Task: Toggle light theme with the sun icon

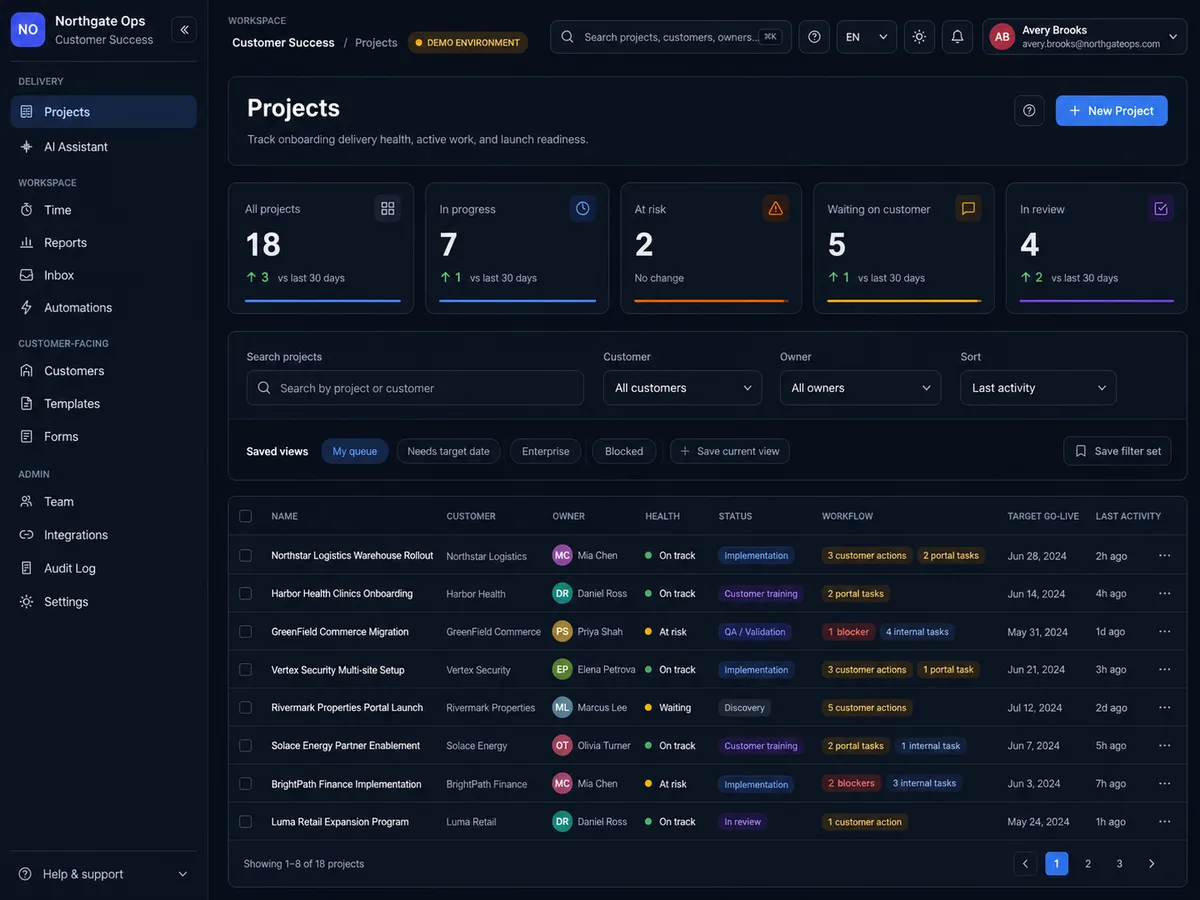Action: (919, 37)
